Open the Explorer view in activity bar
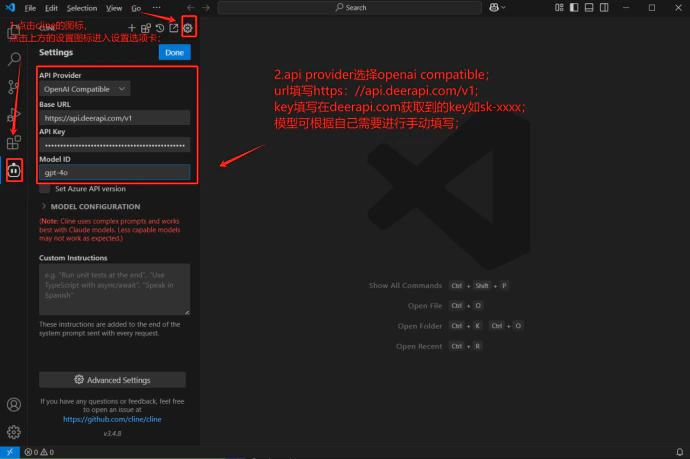This screenshot has height=459, width=690. [x=14, y=32]
